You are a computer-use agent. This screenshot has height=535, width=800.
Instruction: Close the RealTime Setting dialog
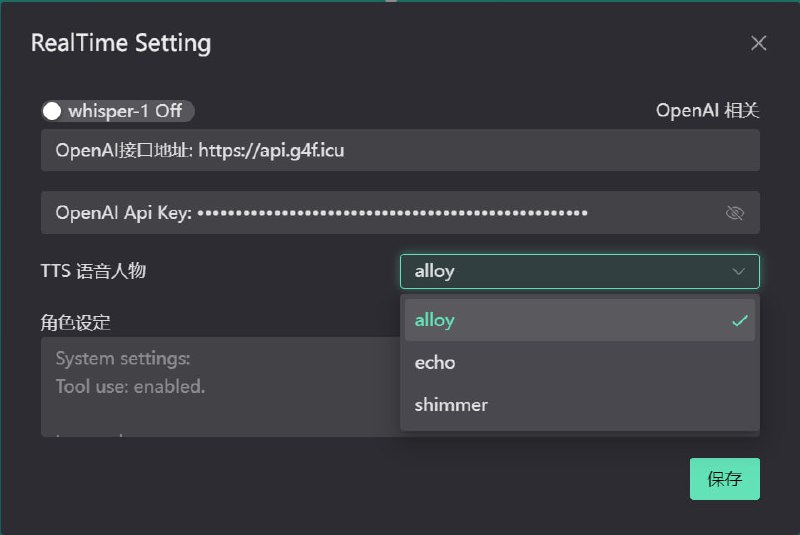(759, 43)
